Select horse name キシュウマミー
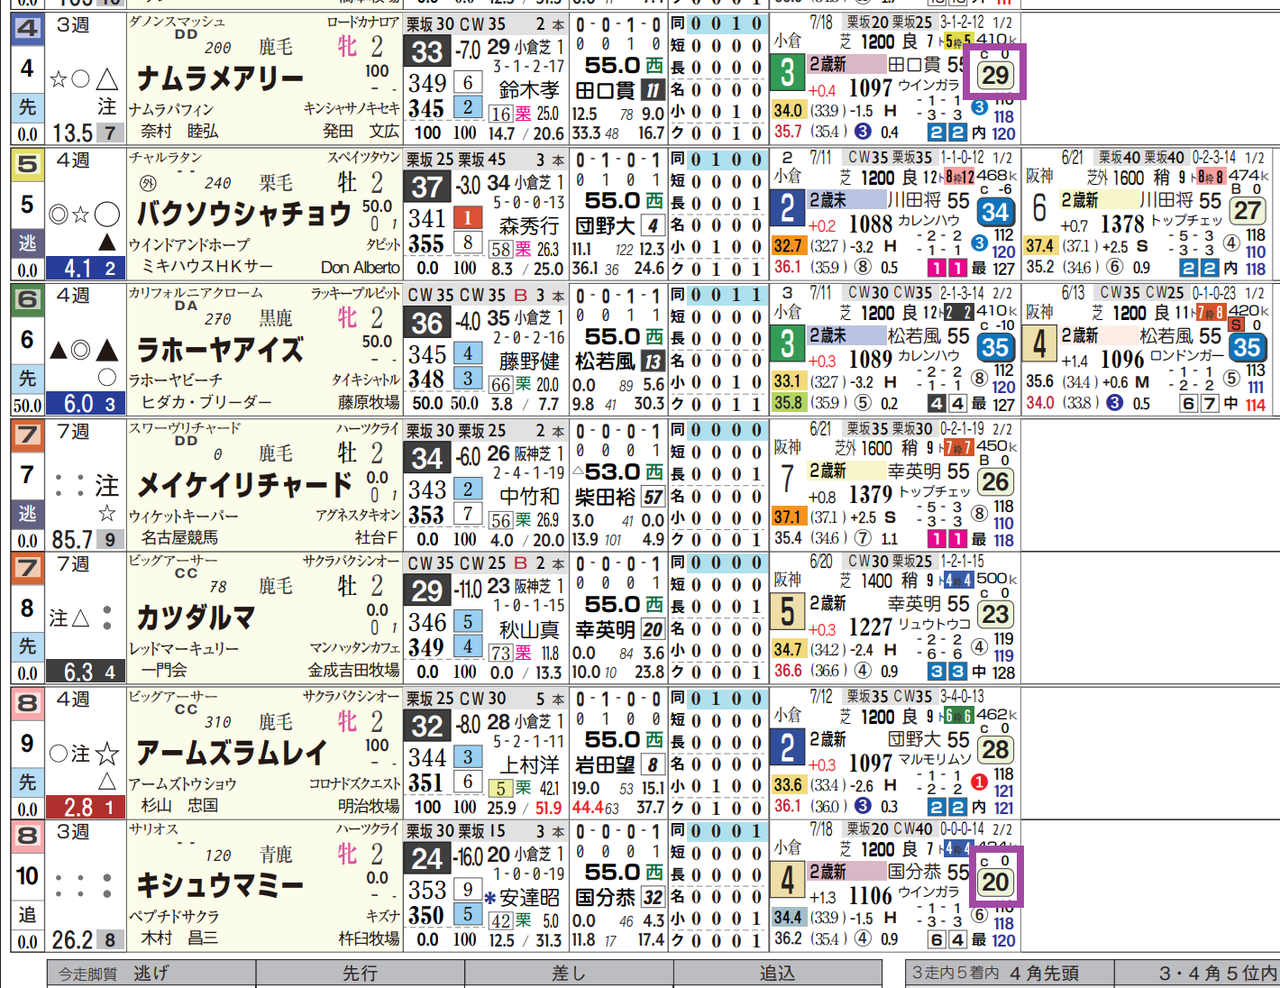The height and width of the screenshot is (988, 1280). [x=219, y=885]
